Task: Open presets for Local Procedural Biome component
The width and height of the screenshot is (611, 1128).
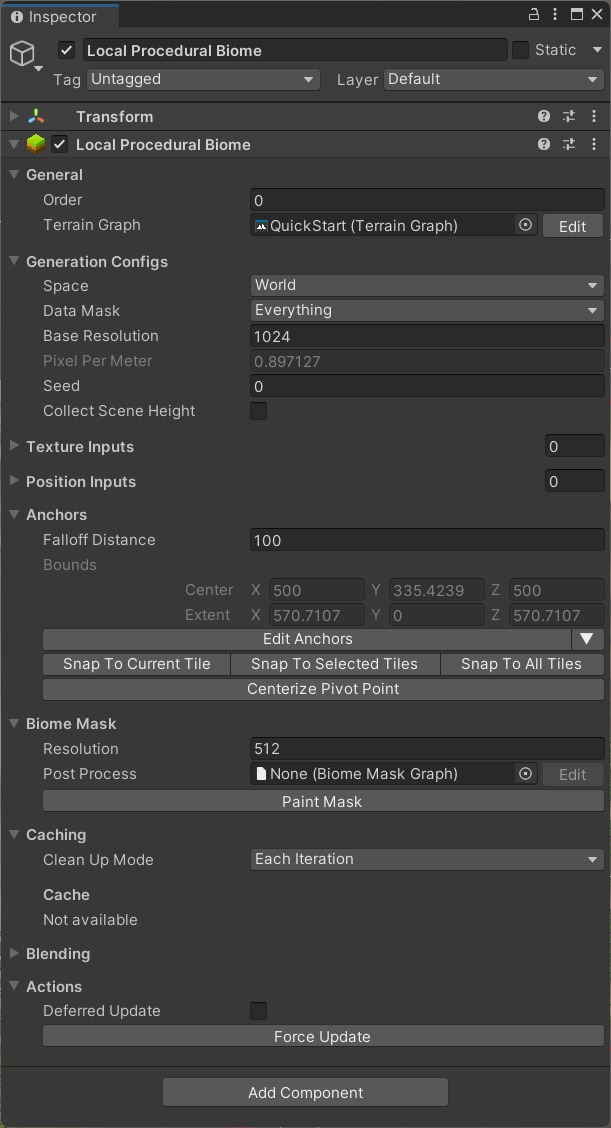Action: pos(569,144)
